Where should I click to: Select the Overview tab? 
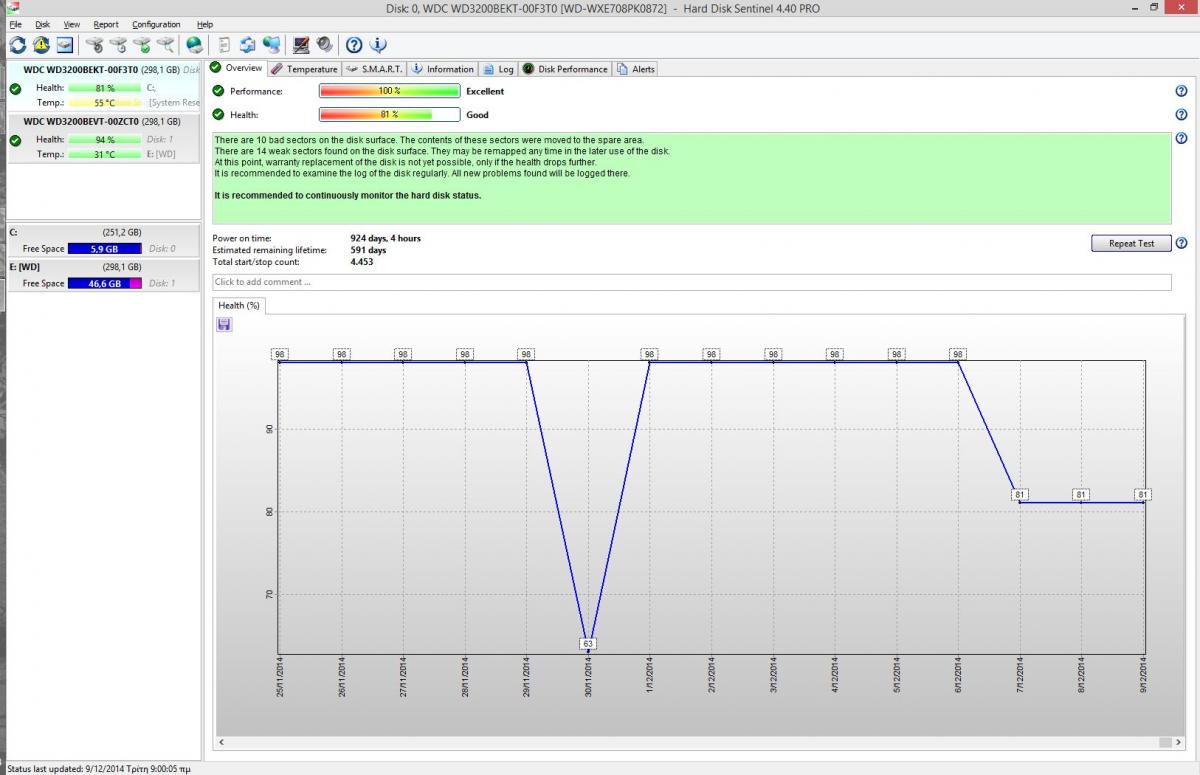(236, 68)
